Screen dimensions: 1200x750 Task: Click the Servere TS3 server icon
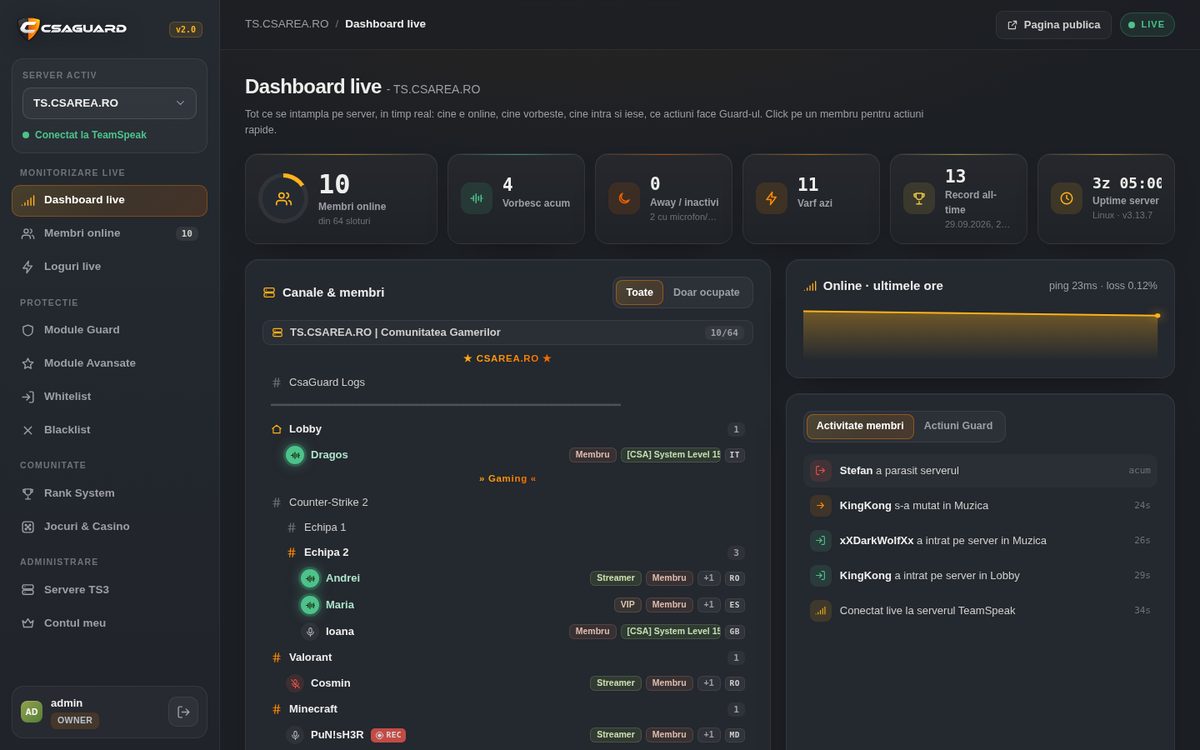[x=28, y=590]
